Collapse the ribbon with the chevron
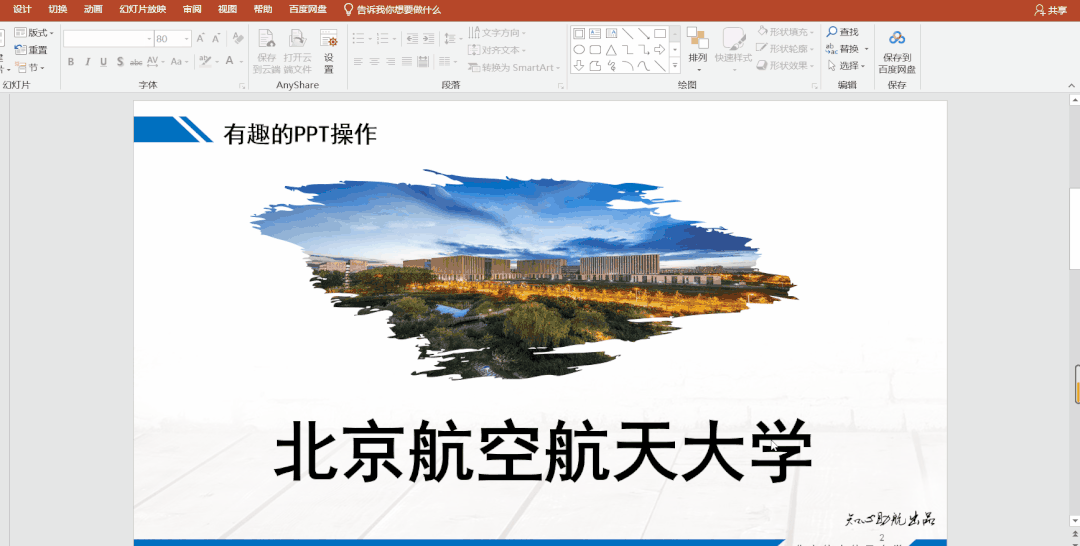Screen dimensions: 1080x546 click(1072, 85)
